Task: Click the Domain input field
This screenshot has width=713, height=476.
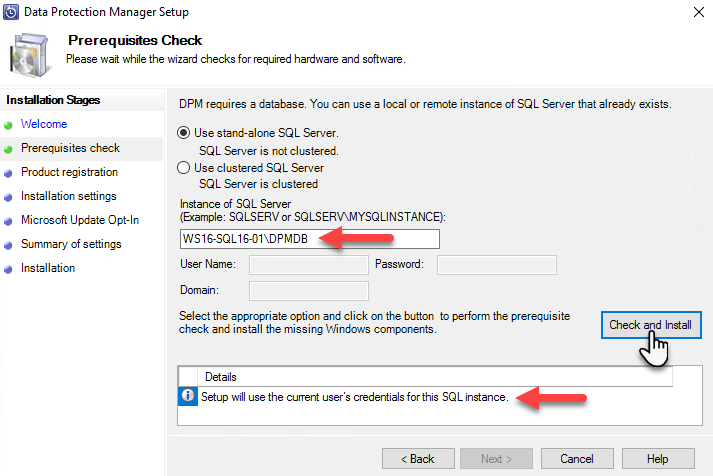Action: (x=309, y=291)
